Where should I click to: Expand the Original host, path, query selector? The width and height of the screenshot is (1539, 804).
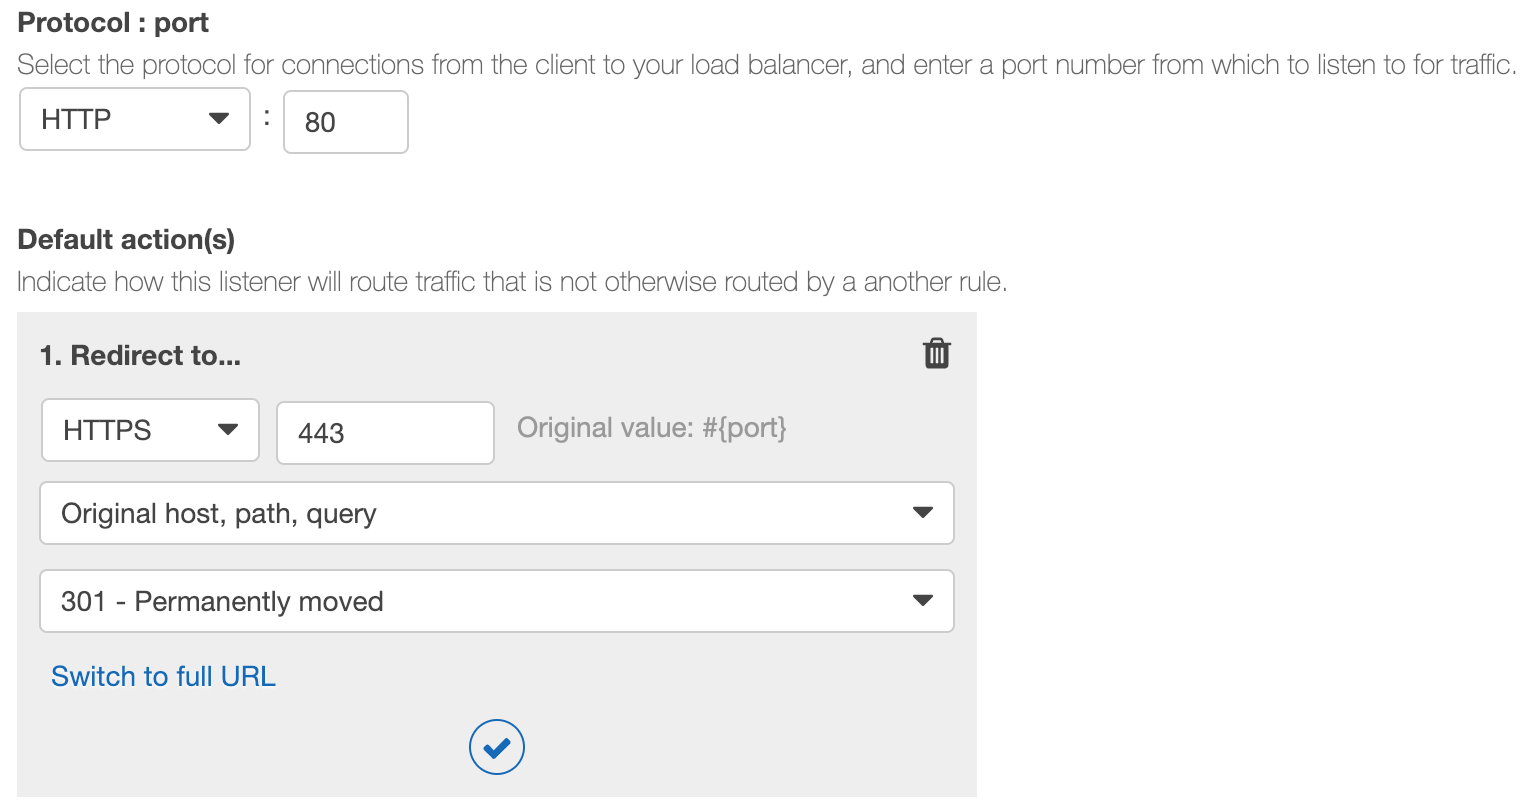tap(497, 513)
